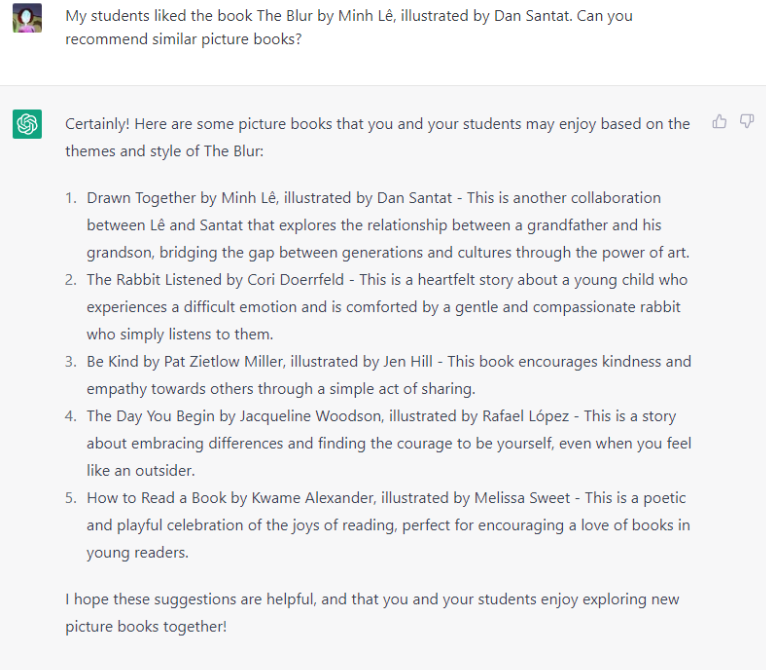Click the user's question about The Blur

(349, 27)
